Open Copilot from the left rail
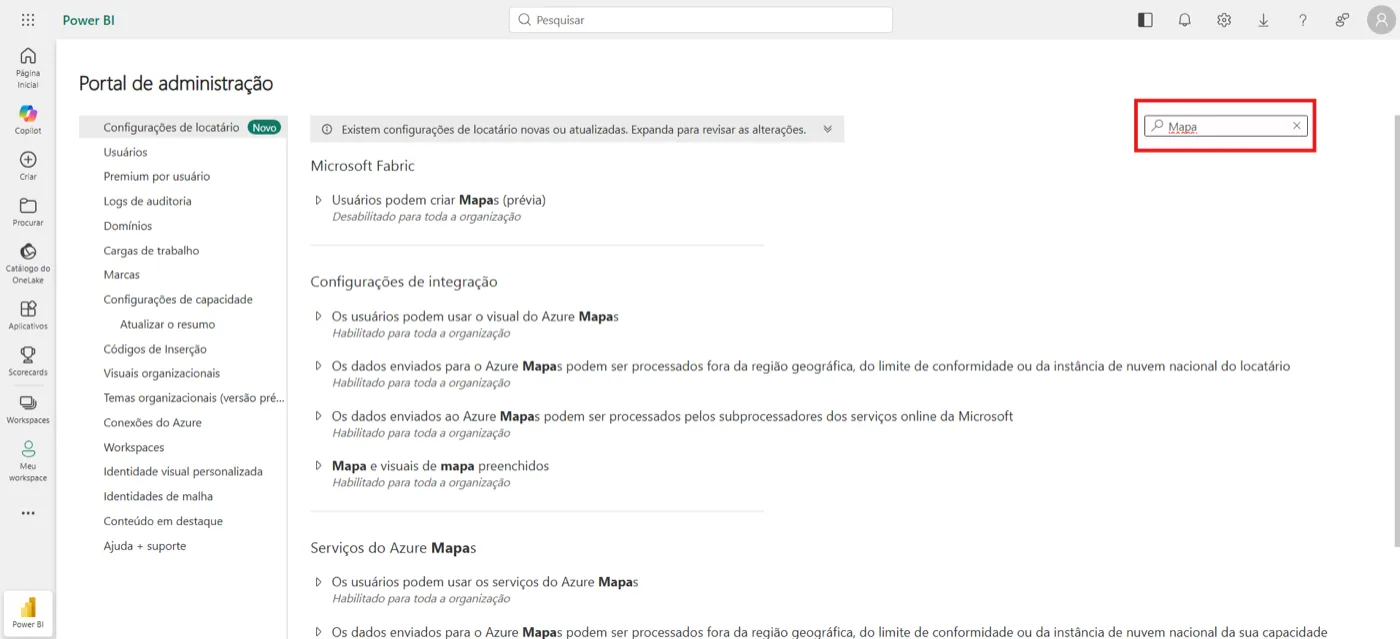 [28, 120]
